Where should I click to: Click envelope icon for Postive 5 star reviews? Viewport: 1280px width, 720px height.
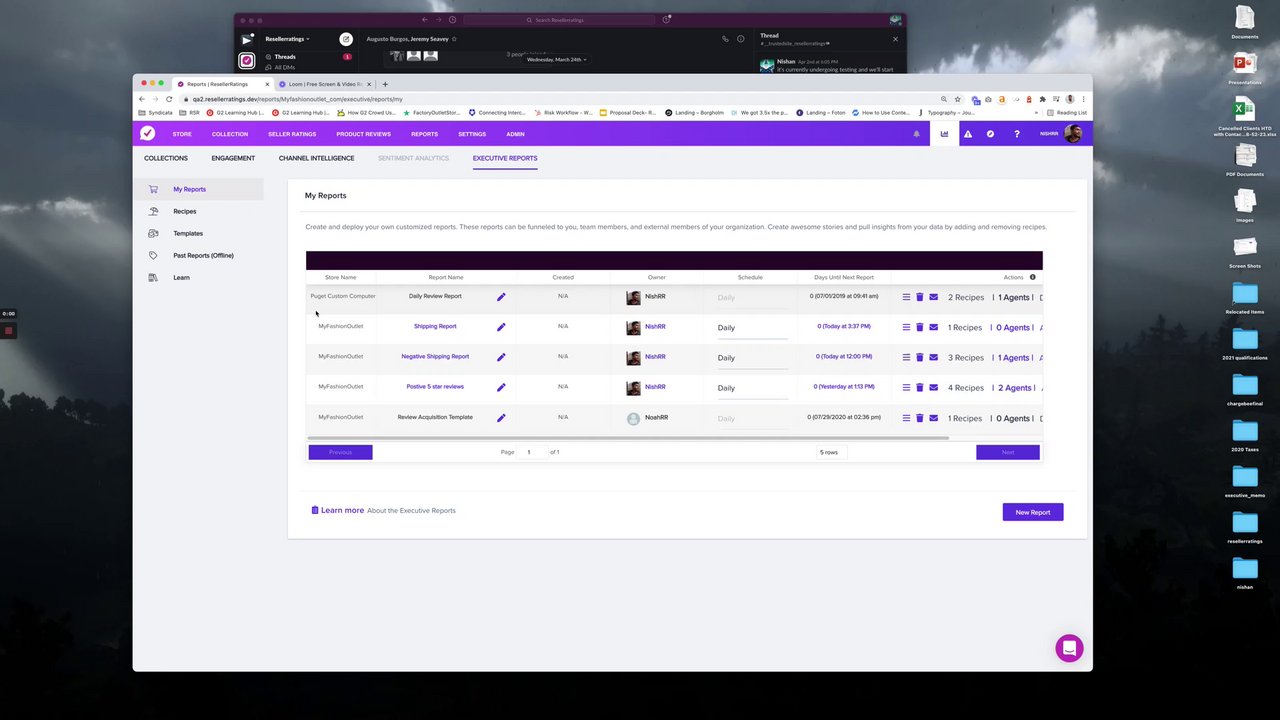tap(933, 387)
